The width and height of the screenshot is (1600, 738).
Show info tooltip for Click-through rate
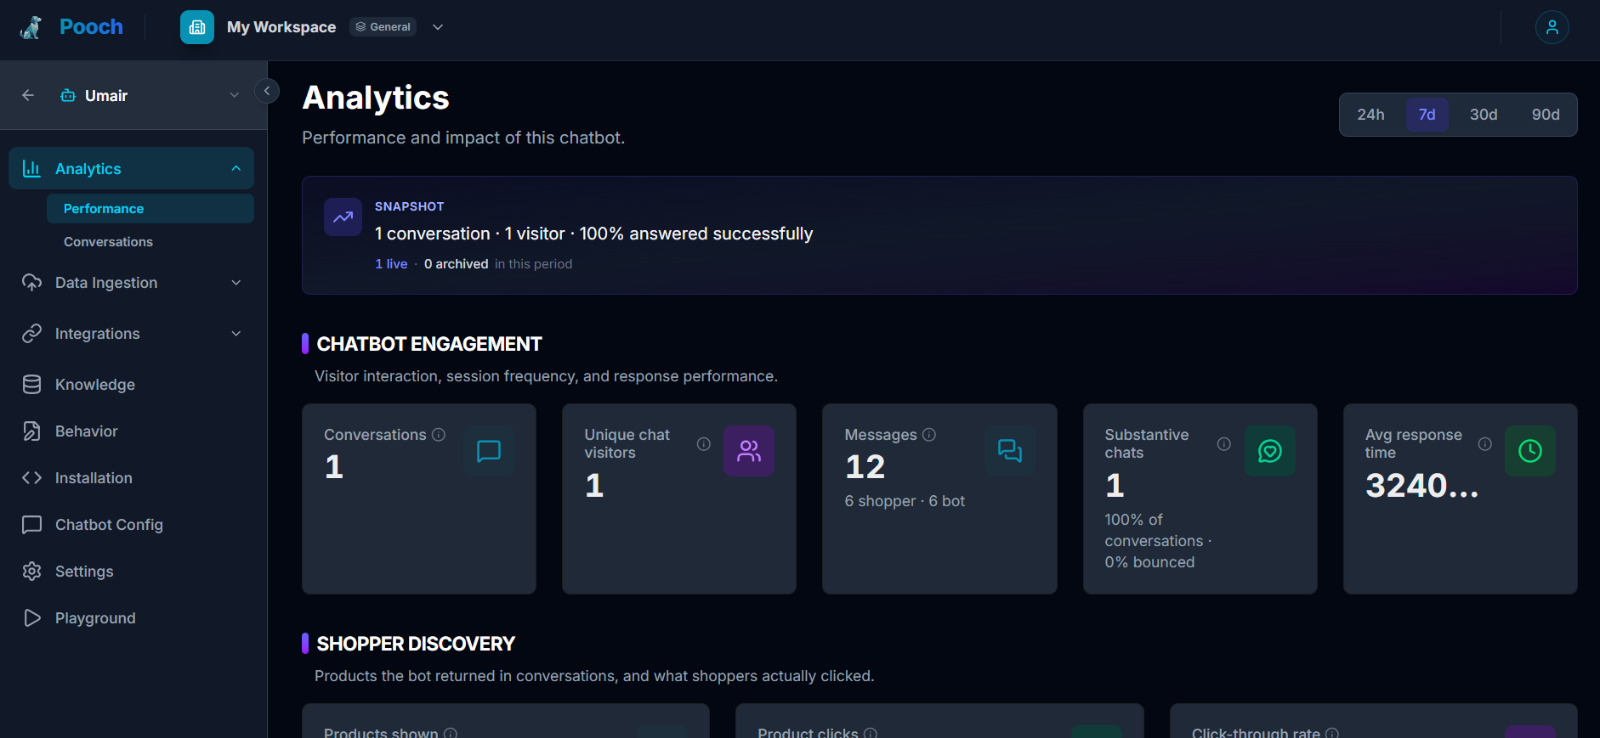(x=1332, y=733)
